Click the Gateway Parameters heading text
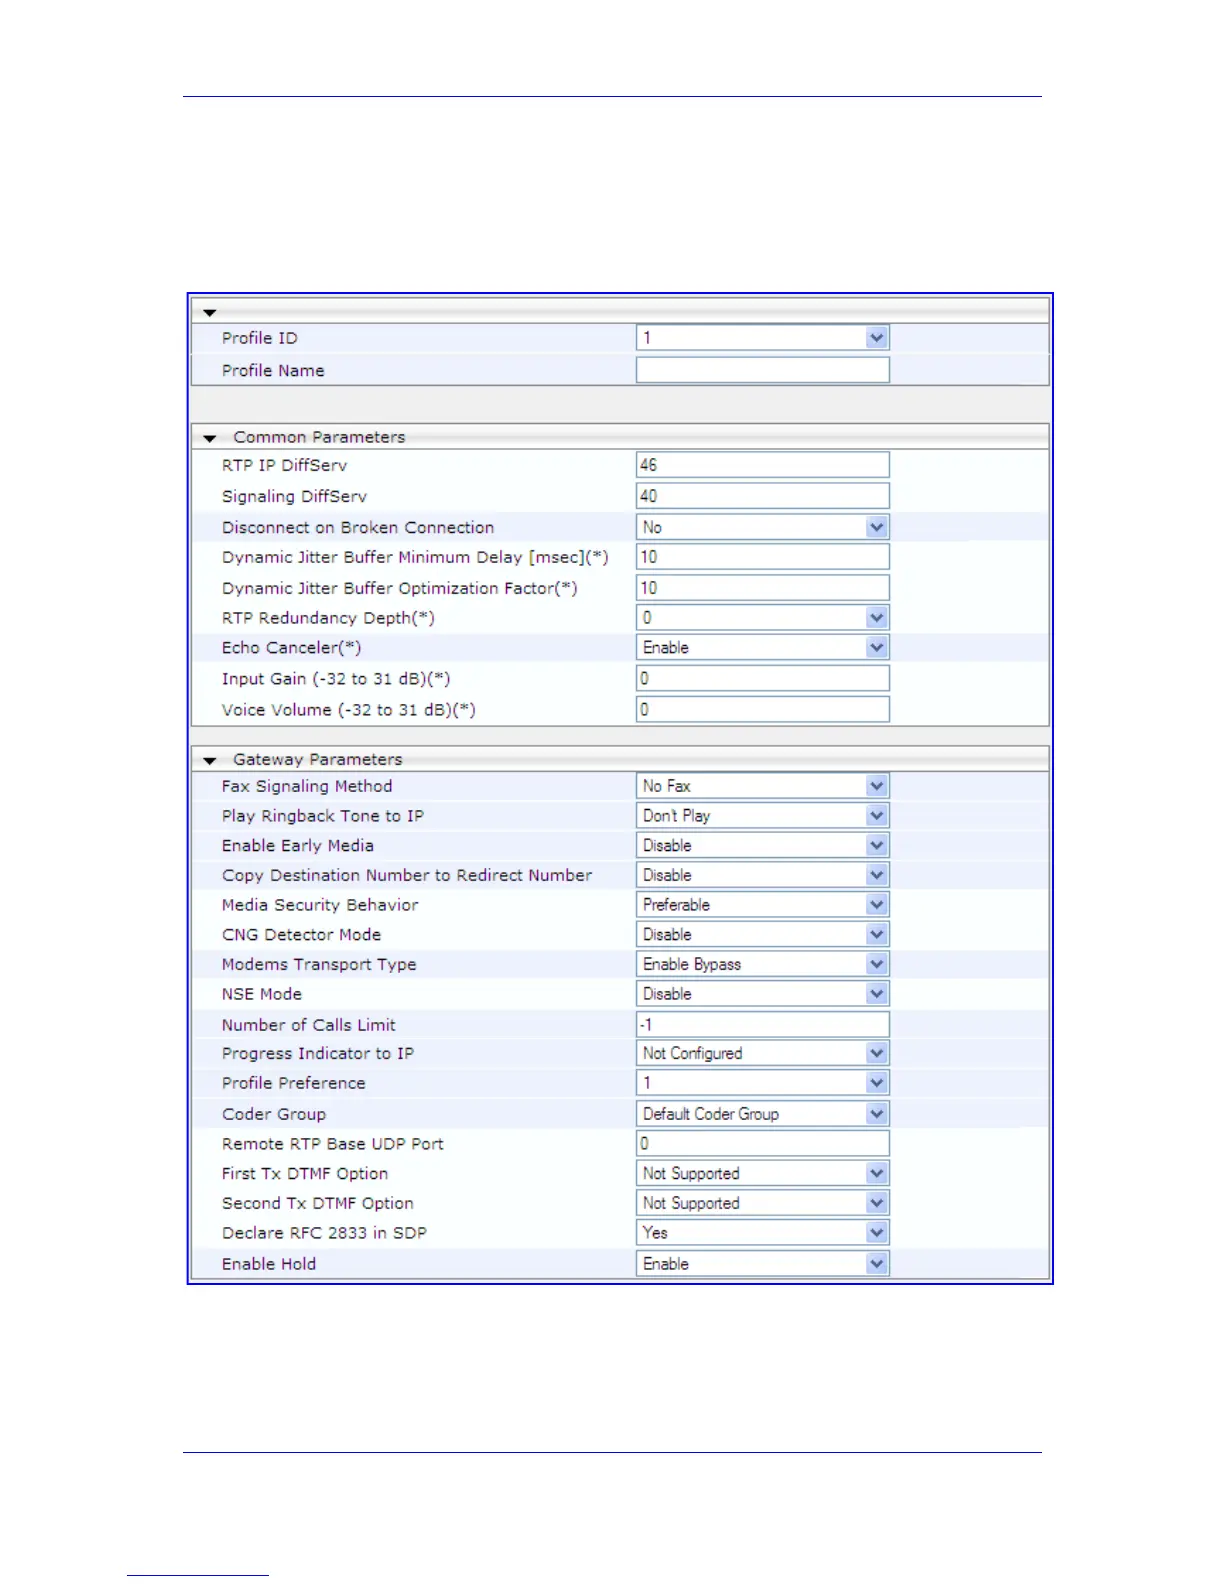The width and height of the screenshot is (1224, 1584). [317, 759]
